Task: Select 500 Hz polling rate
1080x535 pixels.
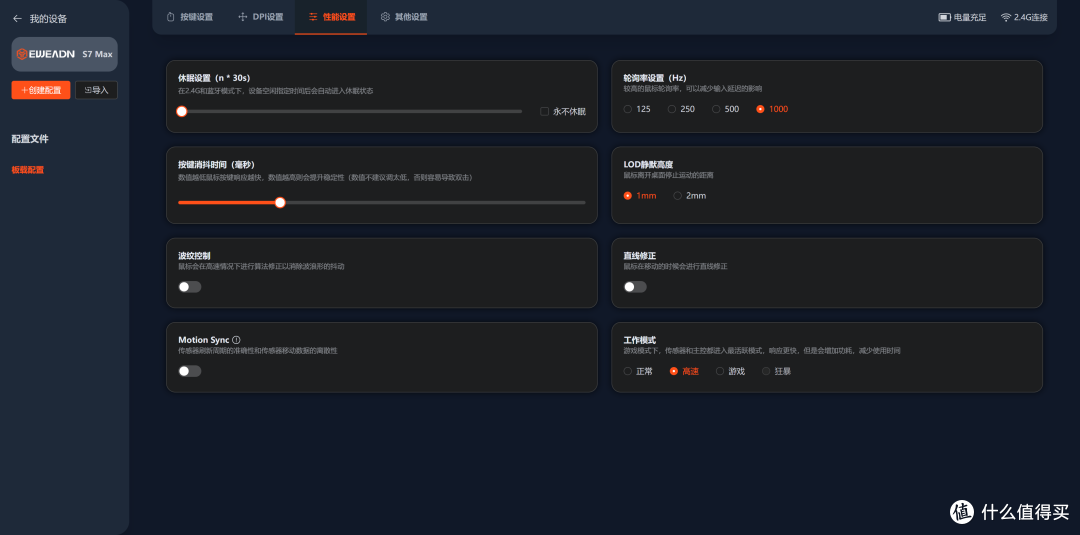Action: tap(716, 109)
